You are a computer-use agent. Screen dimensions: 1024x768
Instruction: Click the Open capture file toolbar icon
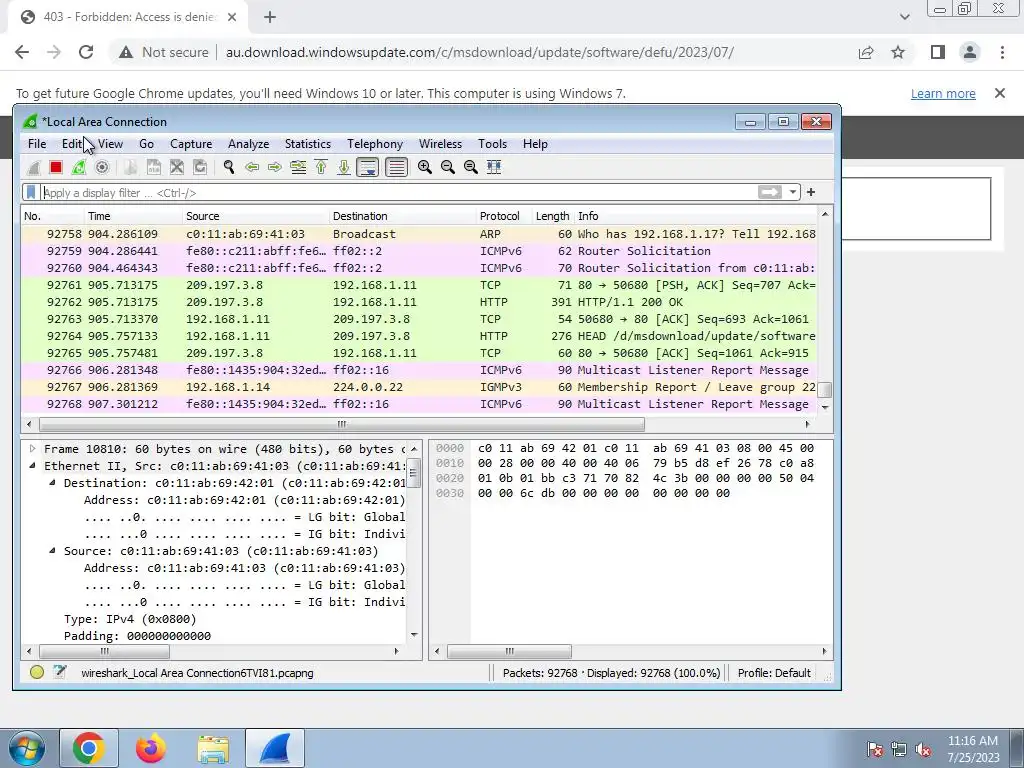[x=131, y=167]
